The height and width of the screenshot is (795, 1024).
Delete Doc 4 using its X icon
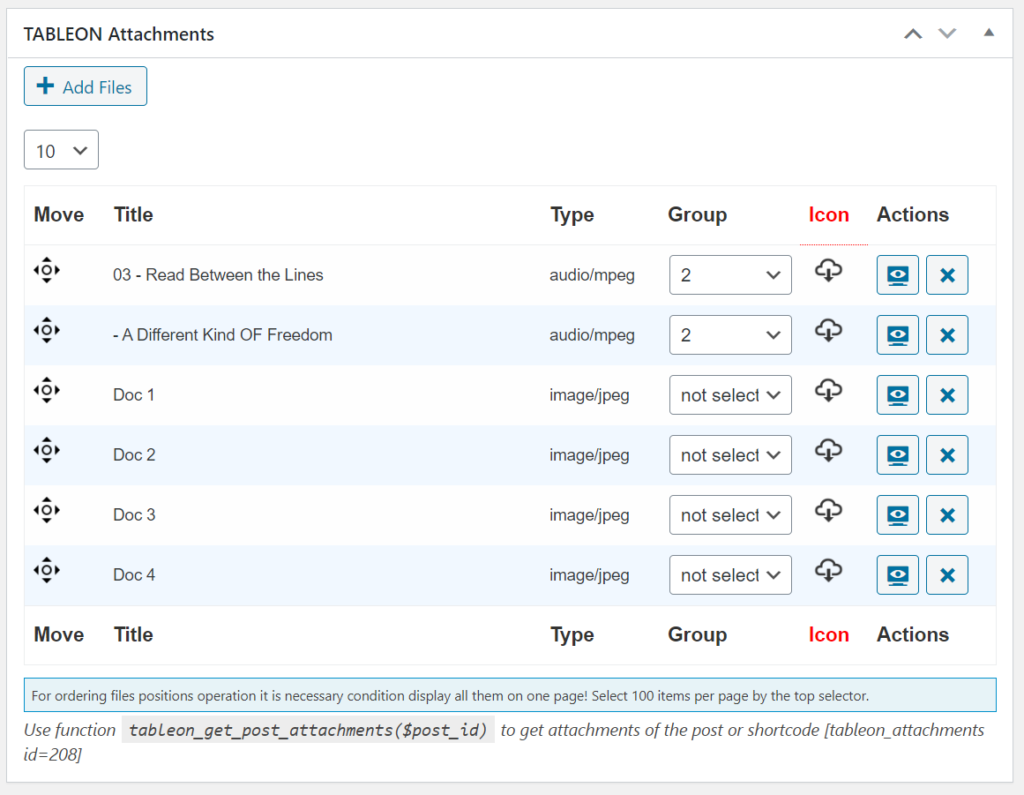946,574
